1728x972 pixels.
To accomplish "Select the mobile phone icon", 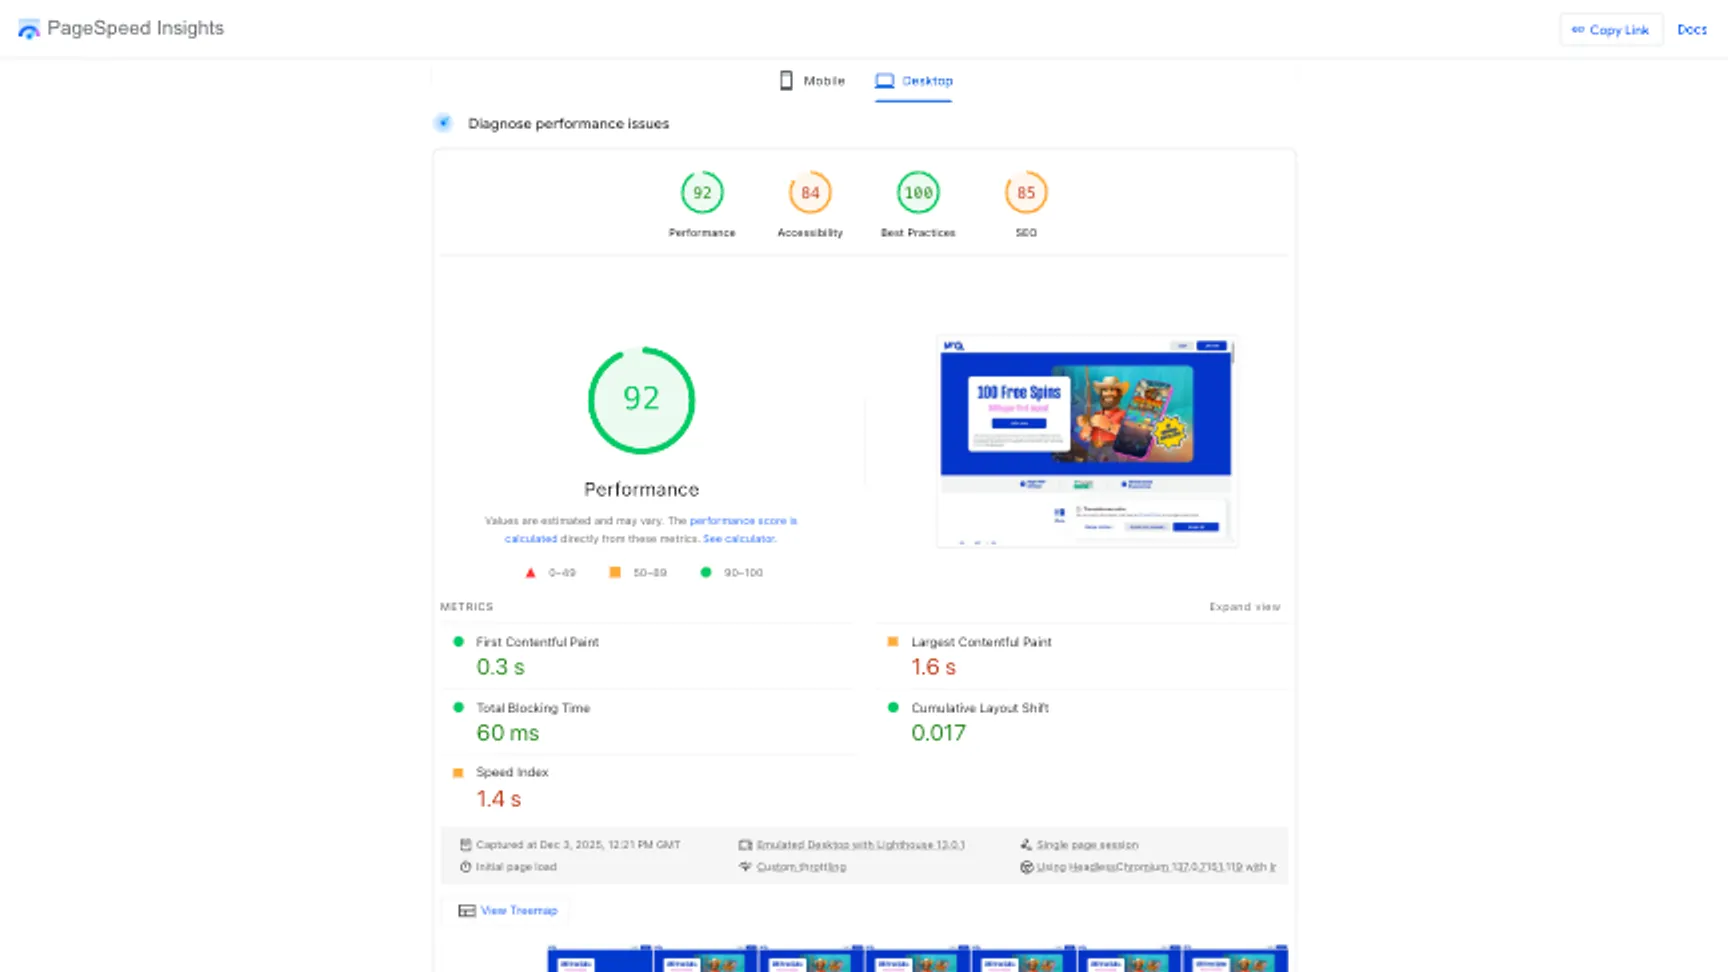I will (786, 80).
